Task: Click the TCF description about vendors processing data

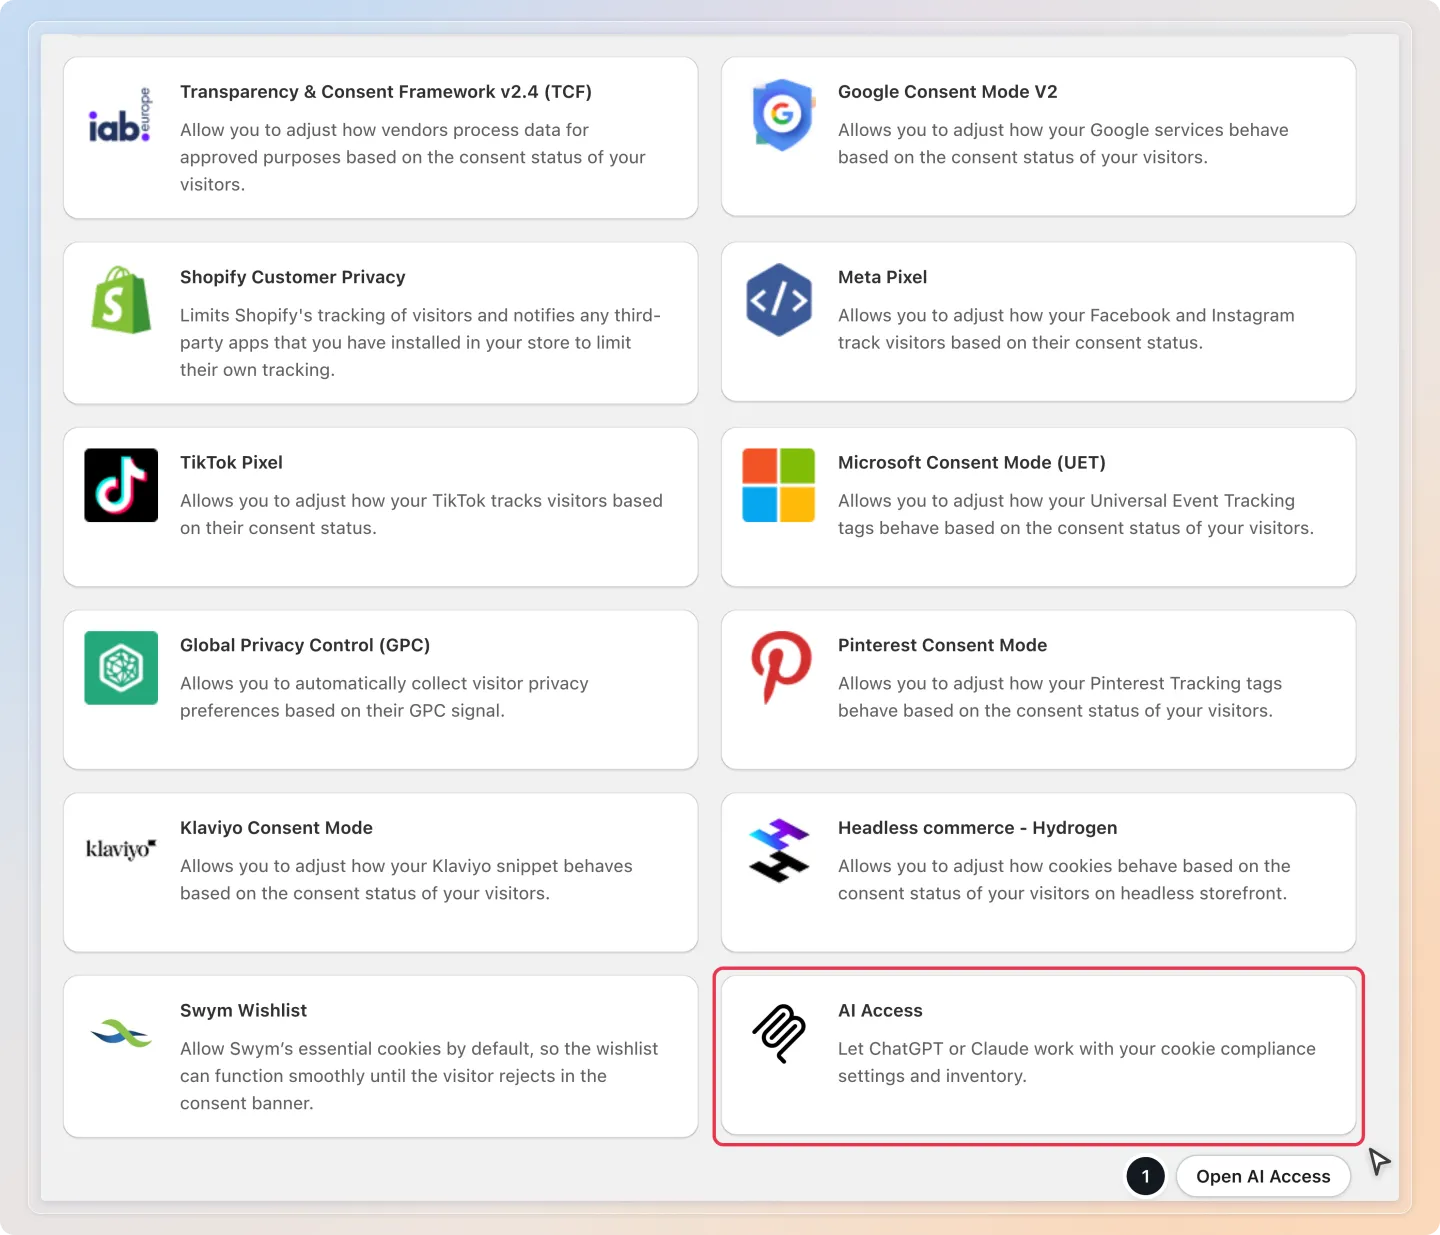Action: pyautogui.click(x=413, y=157)
